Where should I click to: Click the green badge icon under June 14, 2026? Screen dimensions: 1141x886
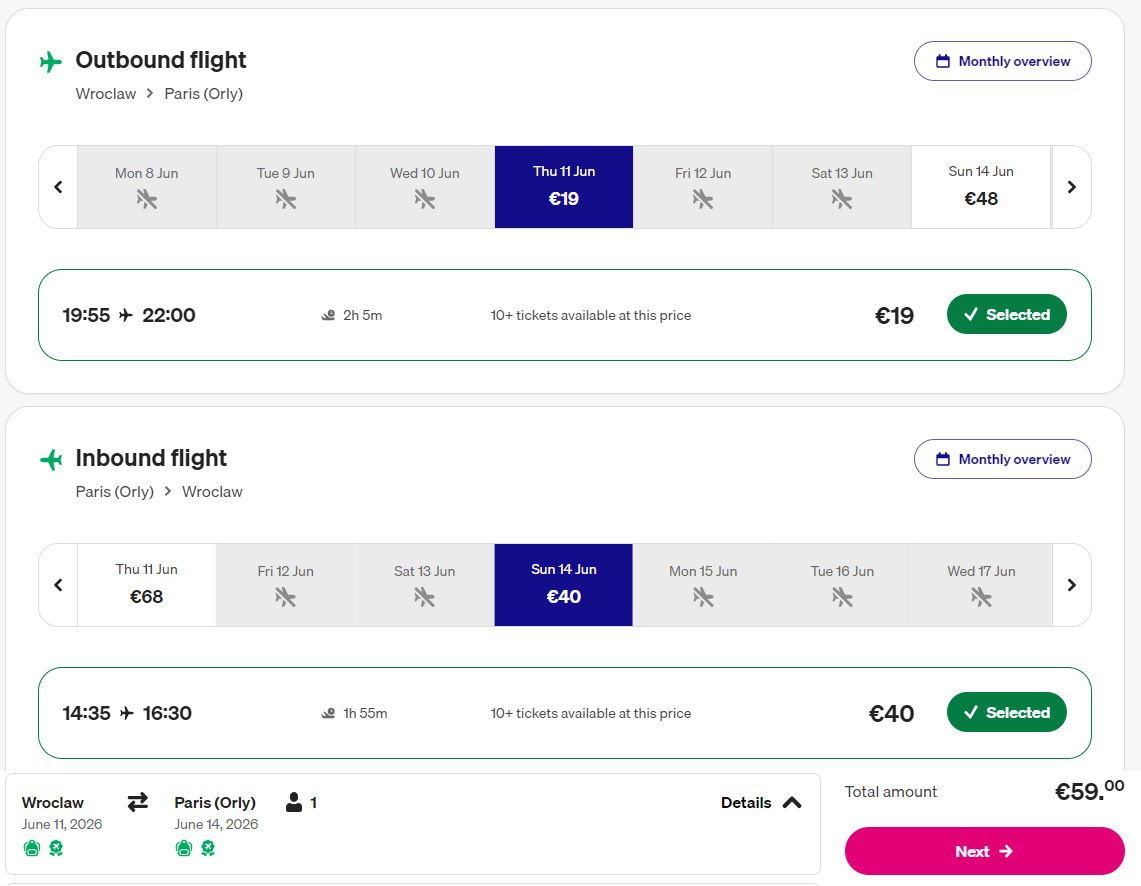click(x=208, y=848)
